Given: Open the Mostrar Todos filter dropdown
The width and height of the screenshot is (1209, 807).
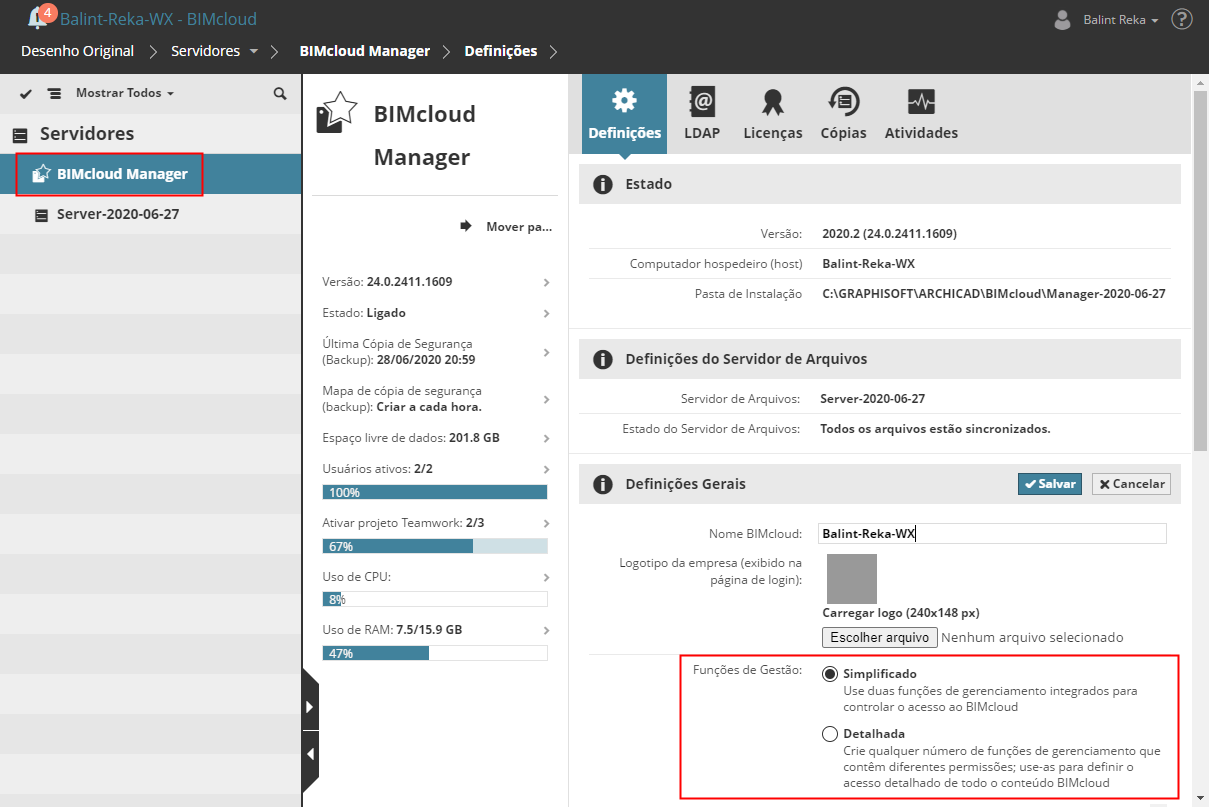Looking at the screenshot, I should [x=124, y=93].
